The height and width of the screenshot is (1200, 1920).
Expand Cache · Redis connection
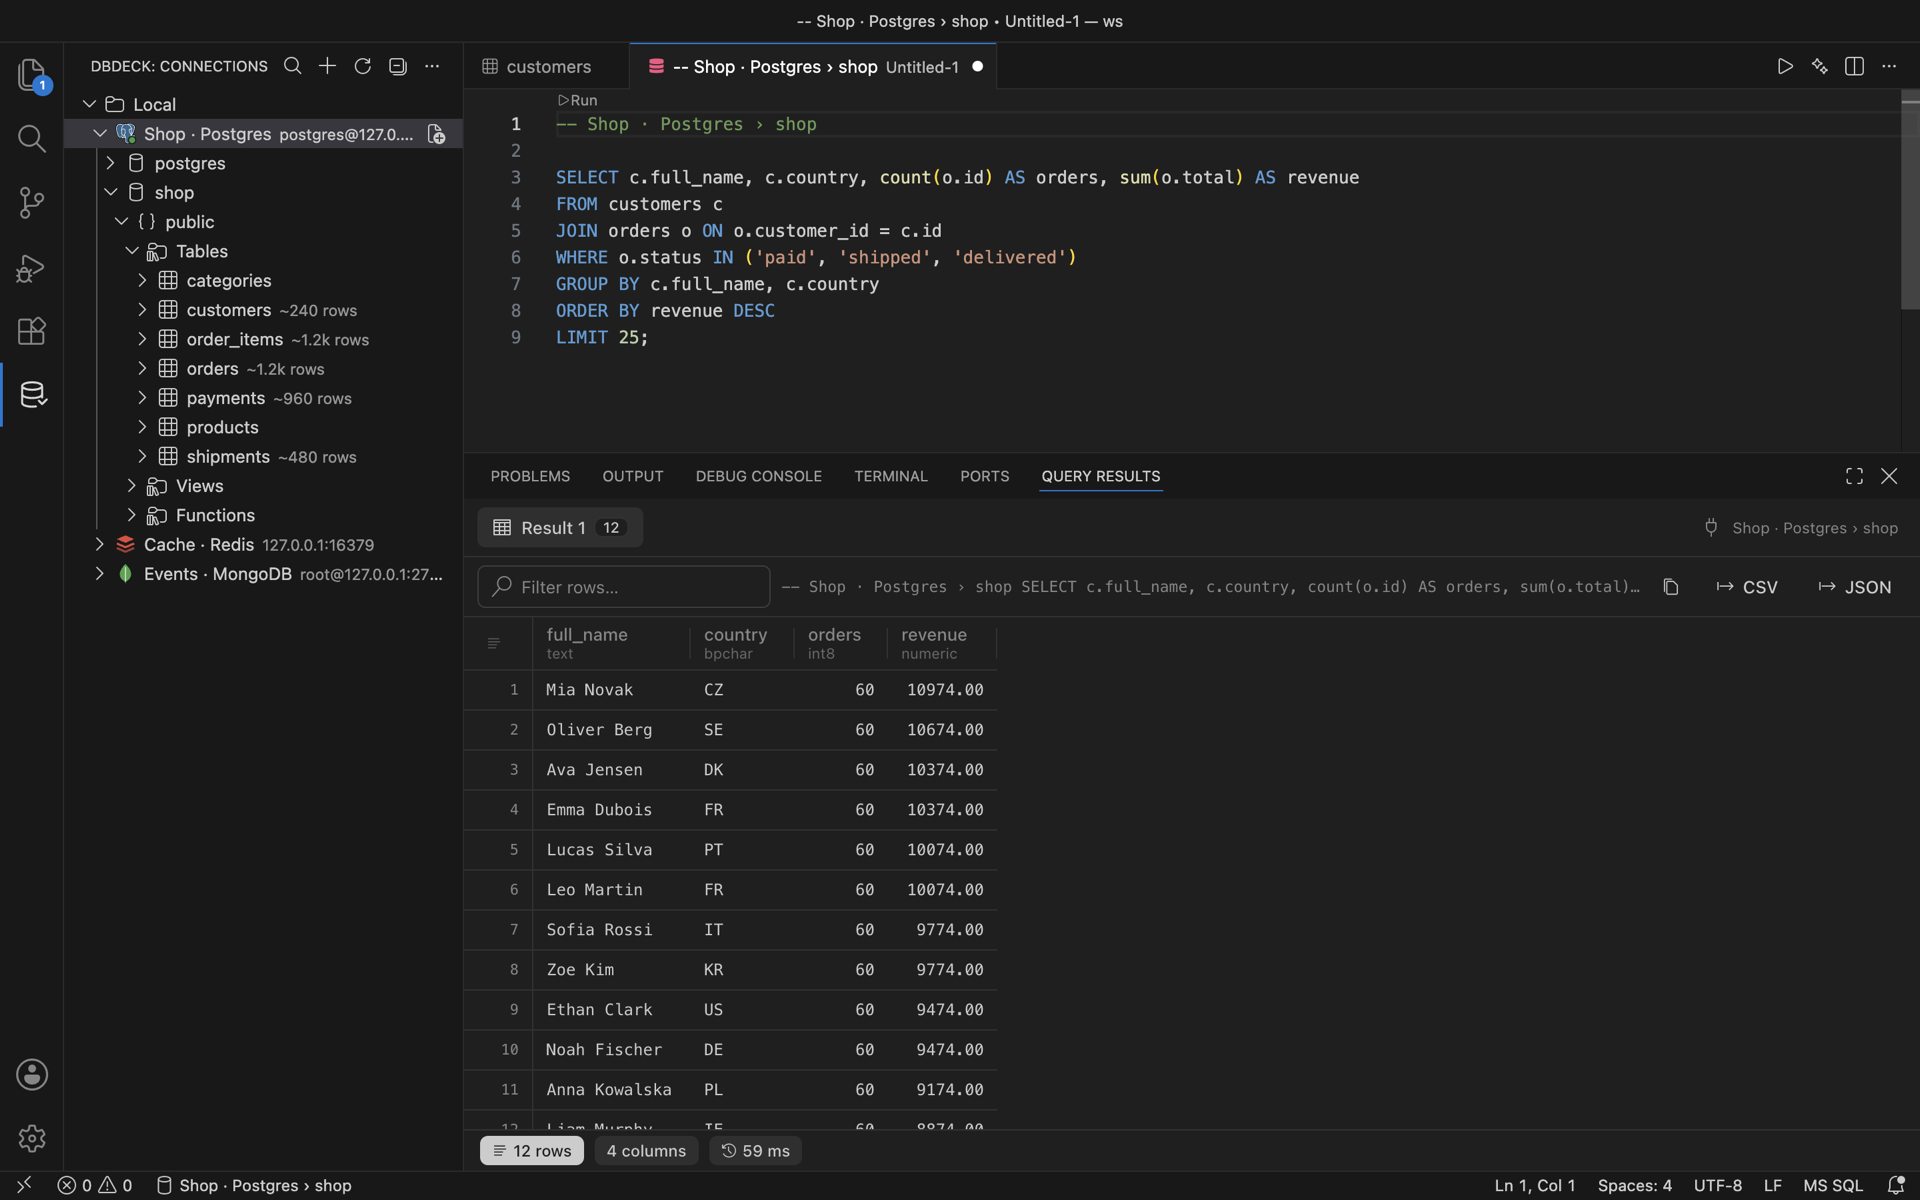(100, 545)
